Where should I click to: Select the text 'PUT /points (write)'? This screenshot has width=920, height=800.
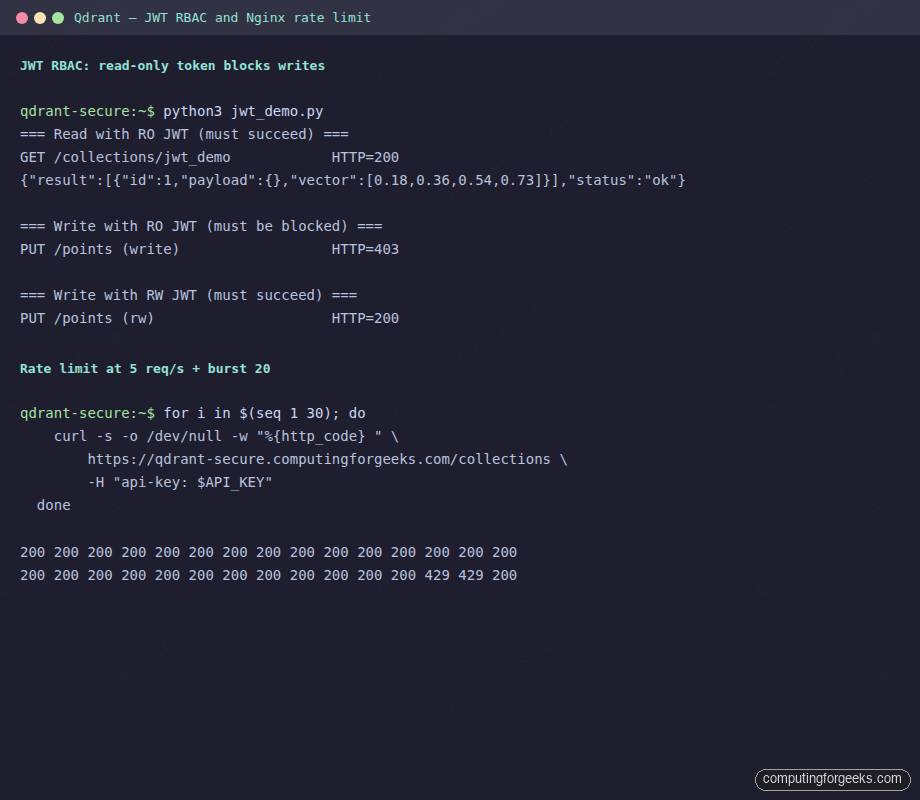(100, 249)
